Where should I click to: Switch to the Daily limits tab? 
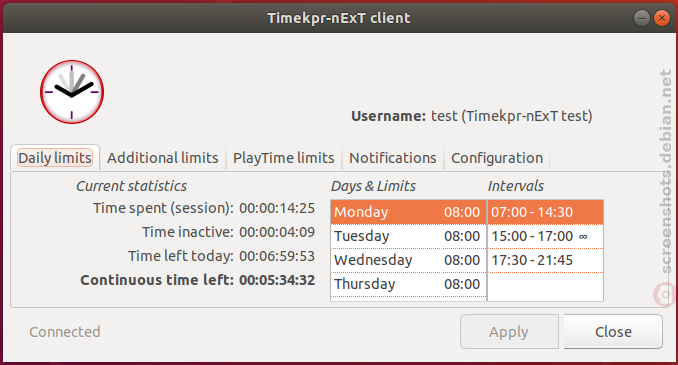click(55, 158)
